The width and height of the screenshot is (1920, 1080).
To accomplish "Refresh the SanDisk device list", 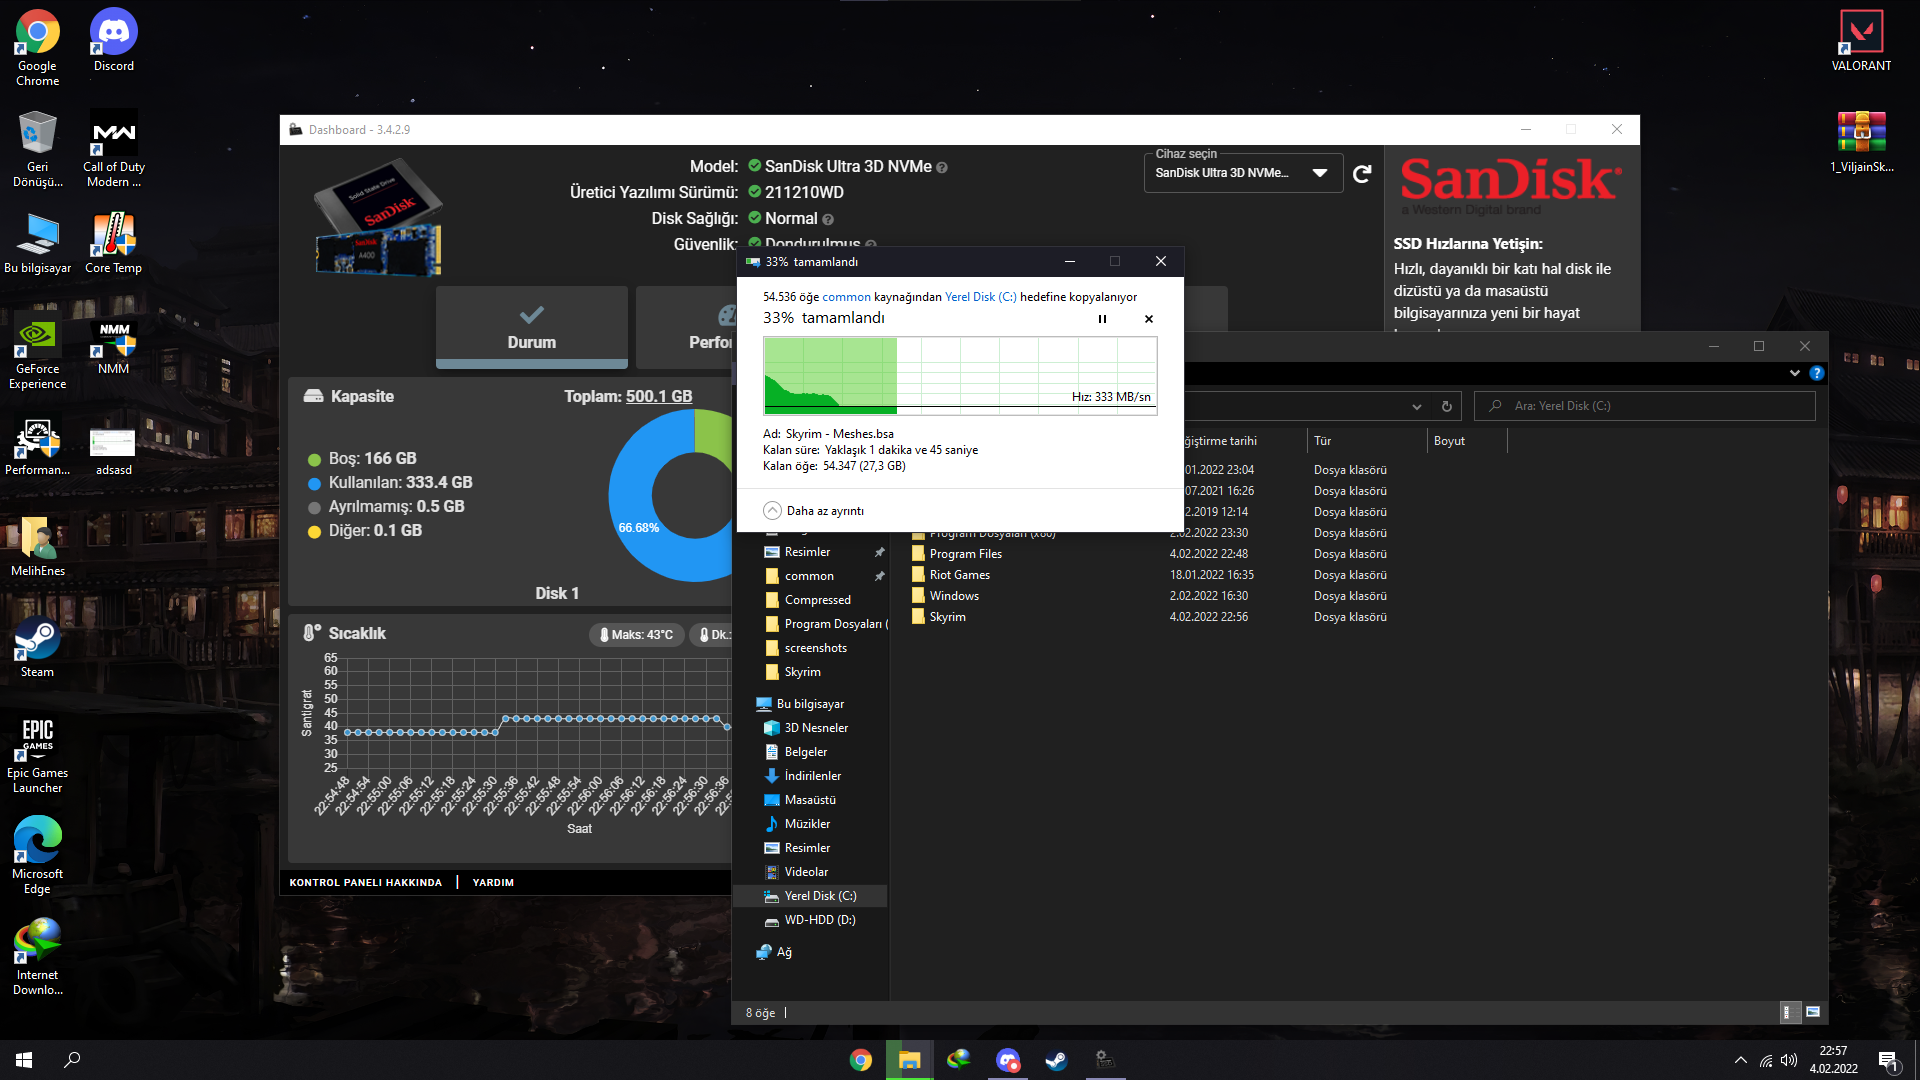I will [1361, 174].
